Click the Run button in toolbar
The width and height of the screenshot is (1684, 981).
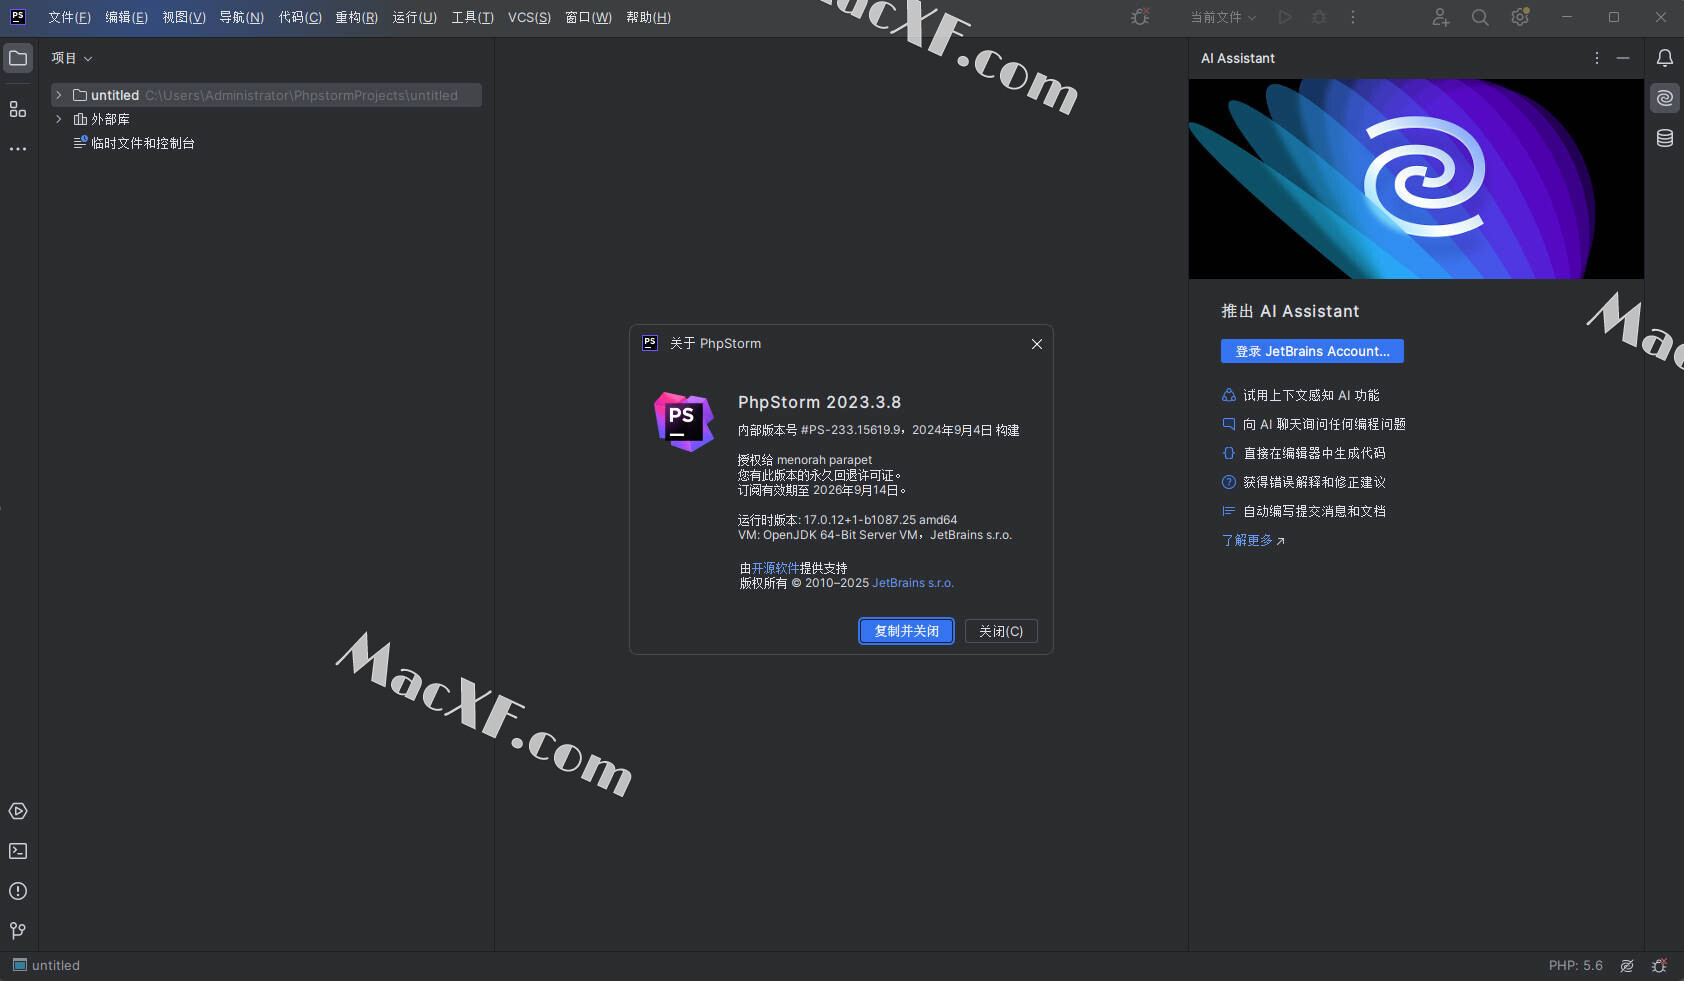point(1285,17)
